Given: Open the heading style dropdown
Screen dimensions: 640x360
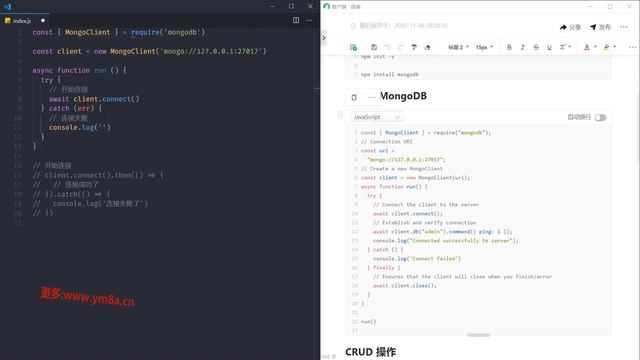Looking at the screenshot, I should [x=458, y=47].
